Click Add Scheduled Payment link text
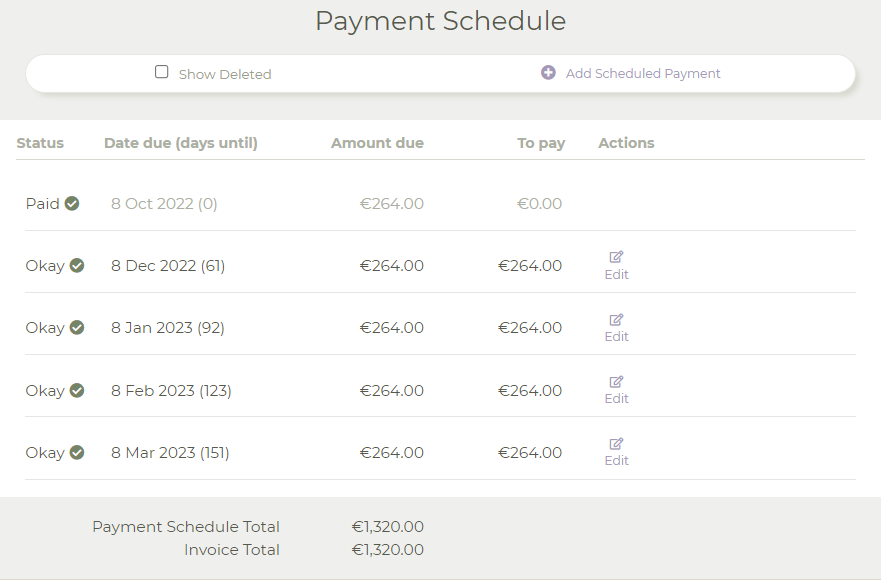The width and height of the screenshot is (881, 586). tap(643, 74)
